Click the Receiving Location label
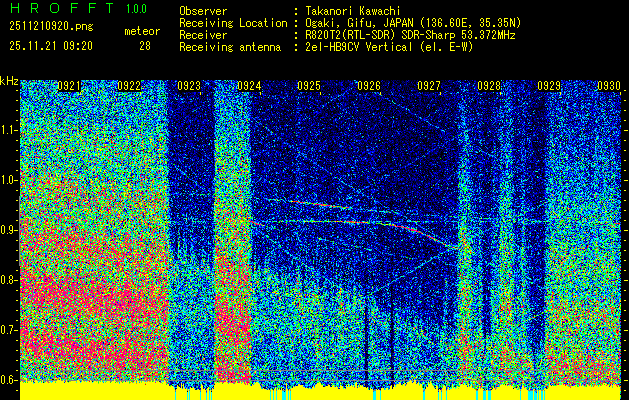 pos(233,23)
